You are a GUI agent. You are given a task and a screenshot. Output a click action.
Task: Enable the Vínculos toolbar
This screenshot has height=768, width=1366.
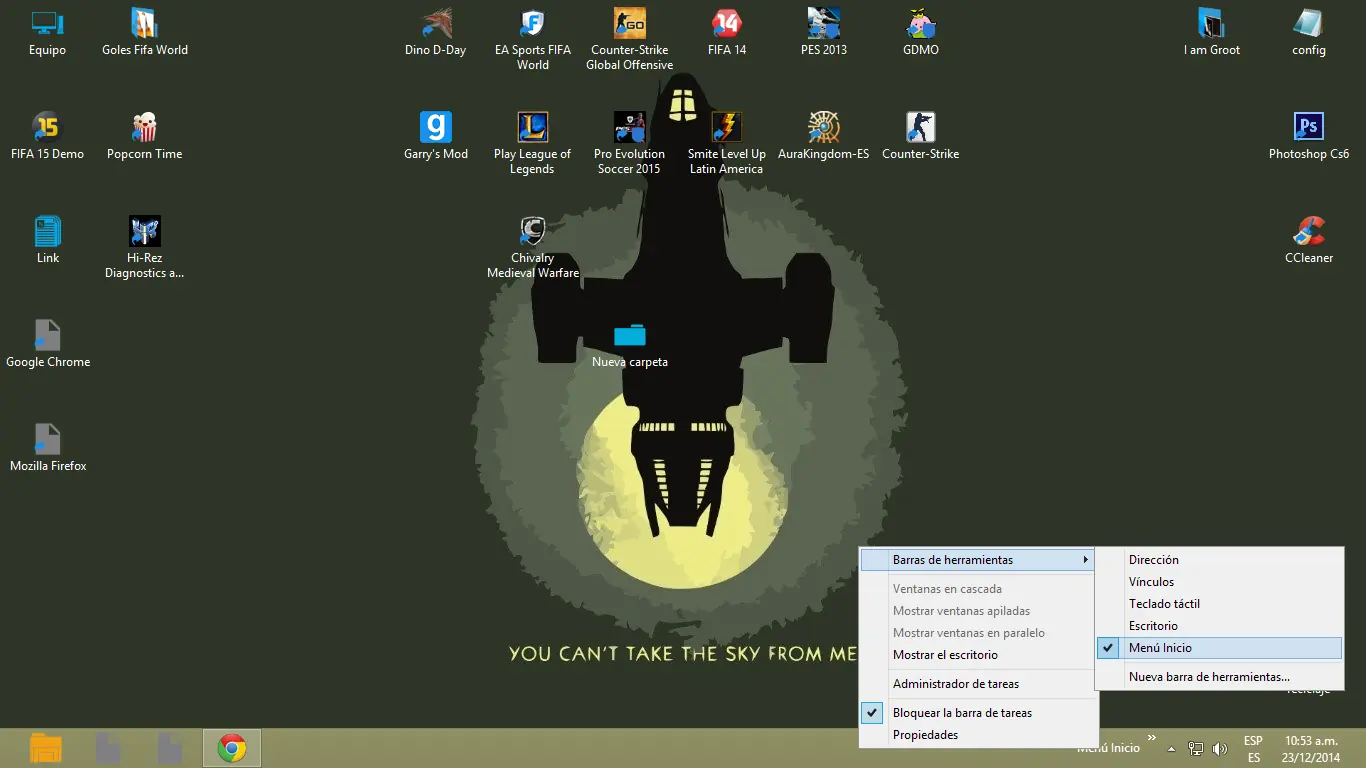tap(1219, 582)
